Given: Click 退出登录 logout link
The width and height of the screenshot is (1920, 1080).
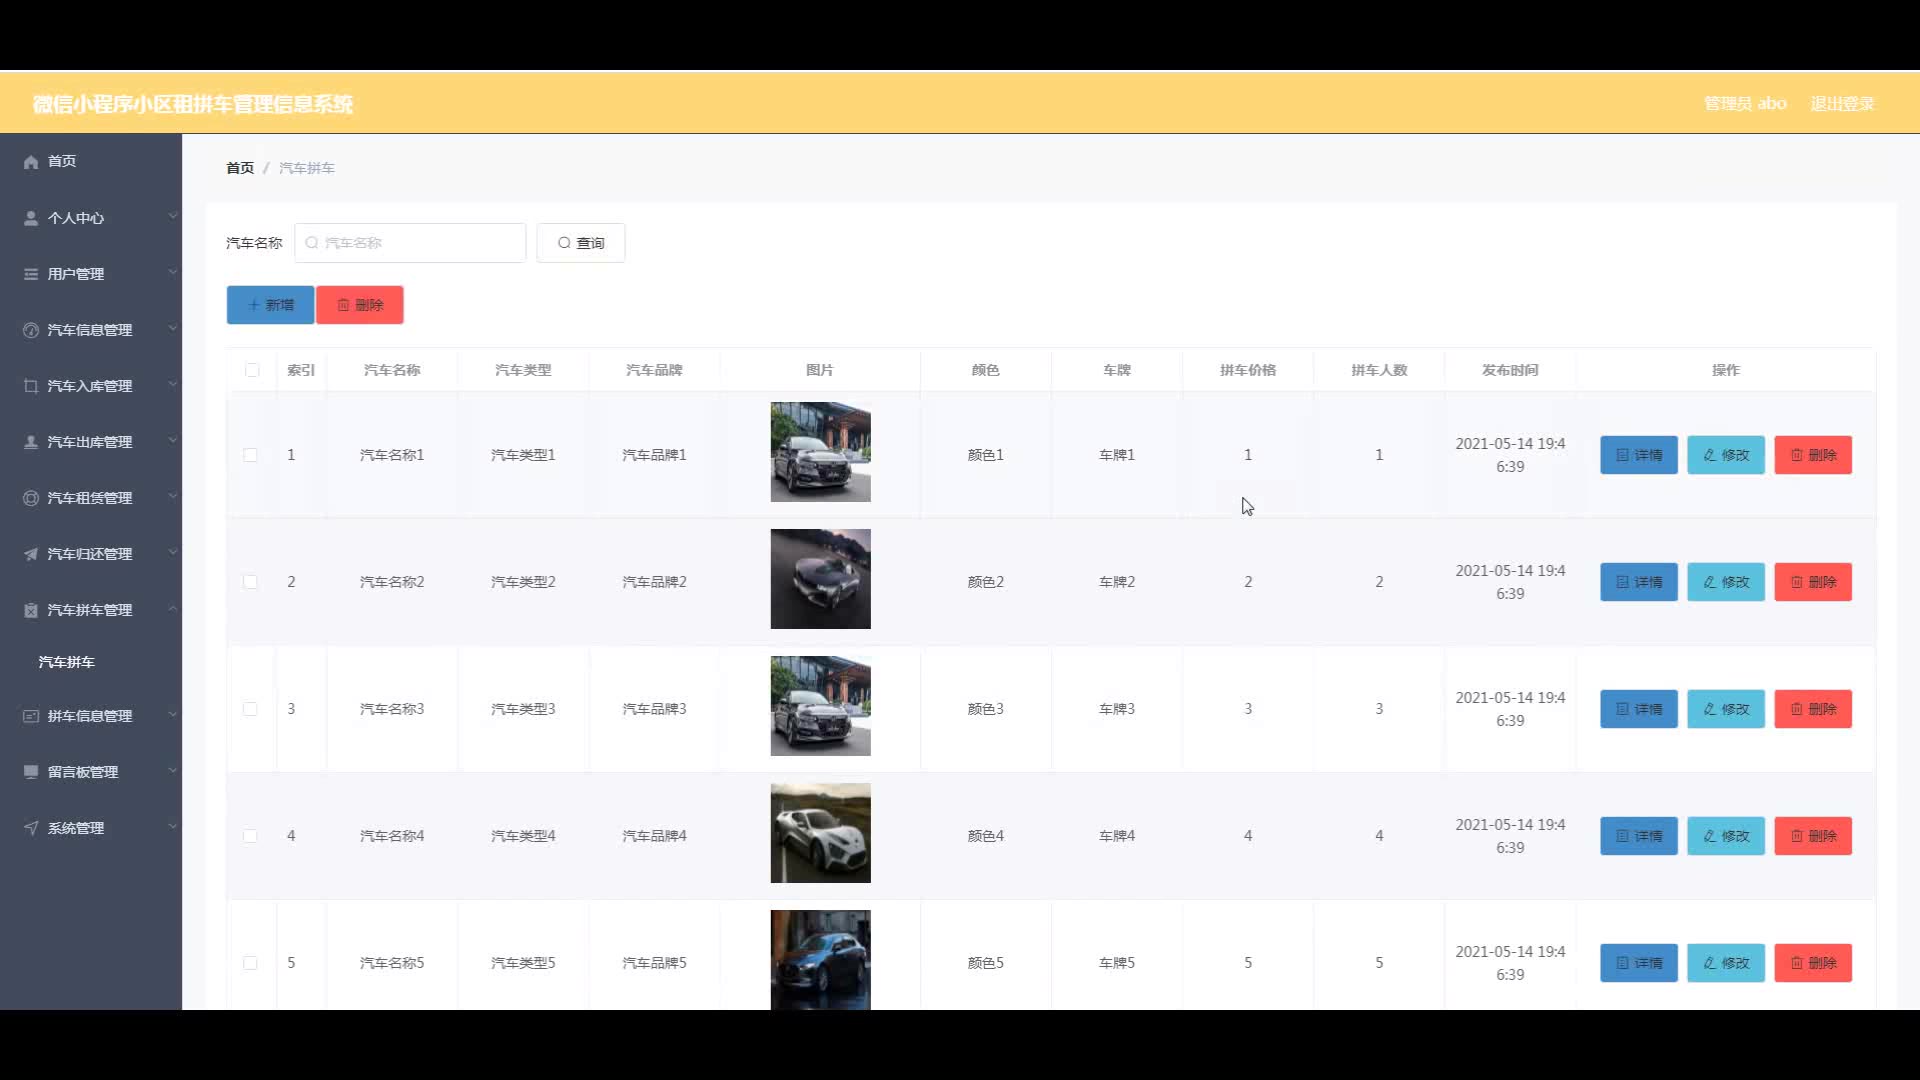Looking at the screenshot, I should (x=1842, y=104).
